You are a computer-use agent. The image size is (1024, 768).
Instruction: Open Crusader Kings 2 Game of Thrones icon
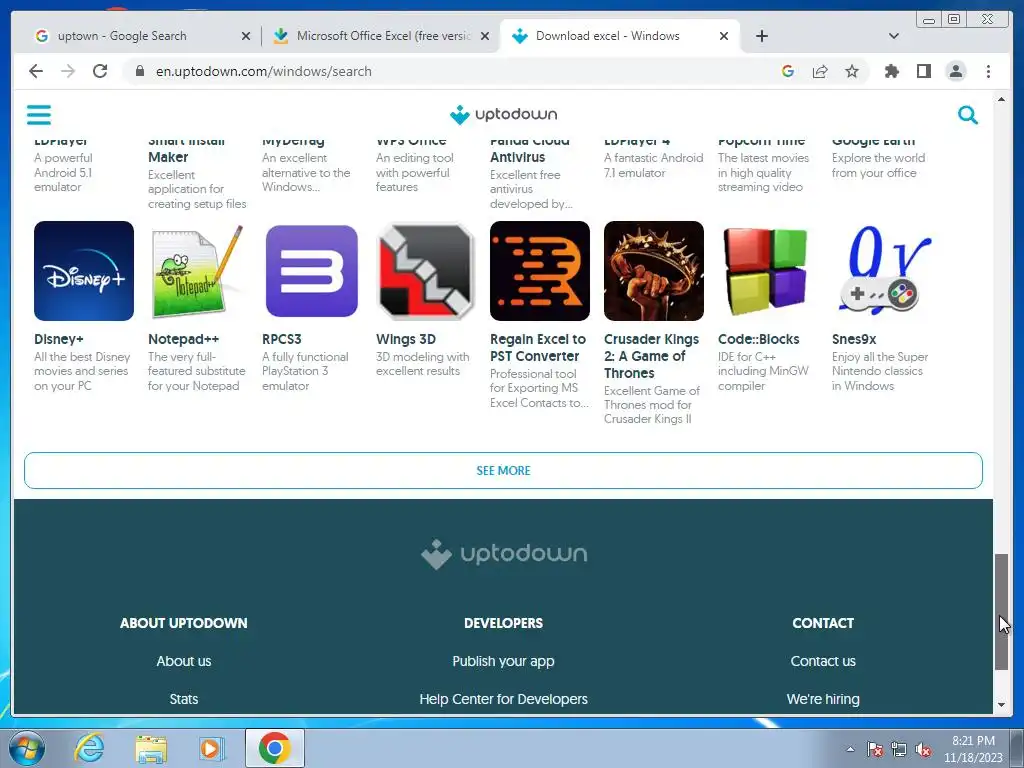654,271
